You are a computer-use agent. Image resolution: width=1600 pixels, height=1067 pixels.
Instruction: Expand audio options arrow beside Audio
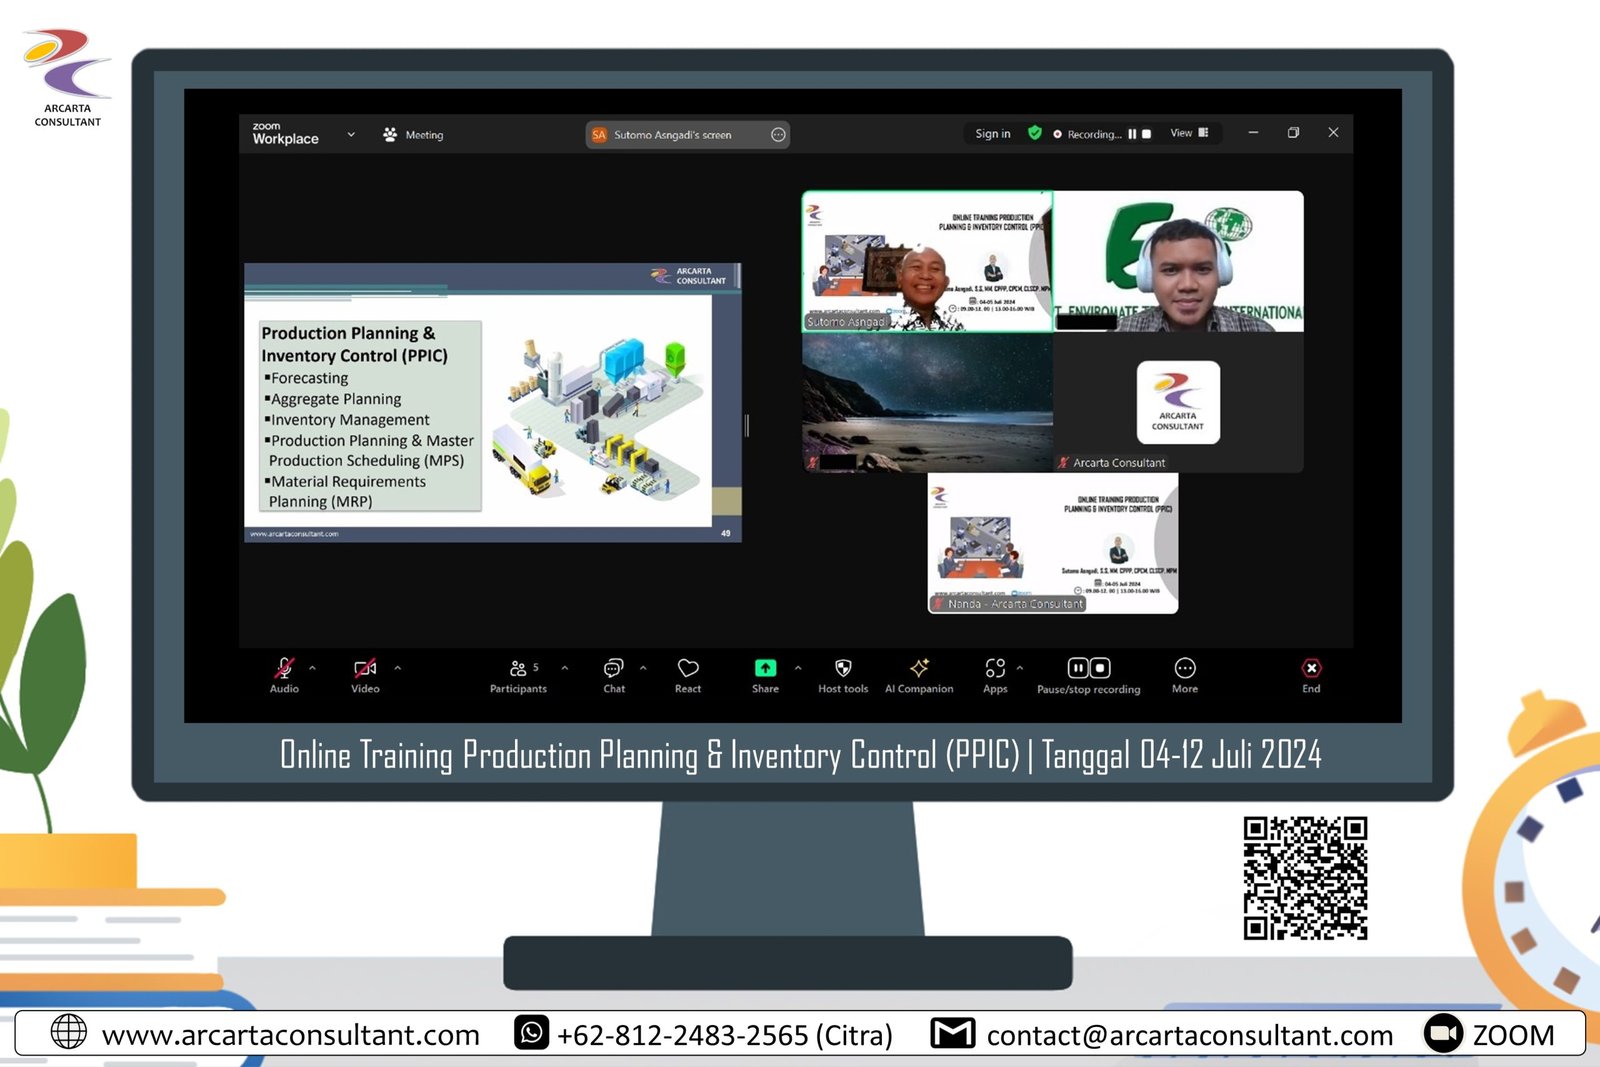click(x=312, y=668)
